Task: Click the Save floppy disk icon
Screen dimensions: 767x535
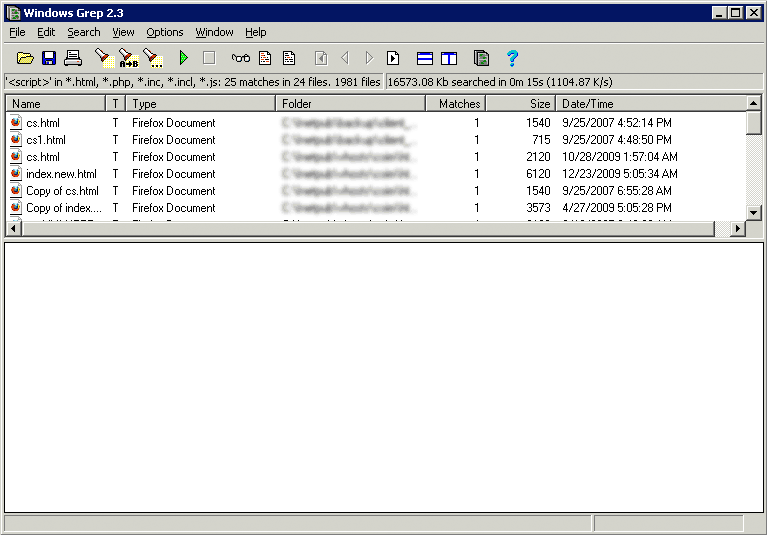Action: (49, 58)
